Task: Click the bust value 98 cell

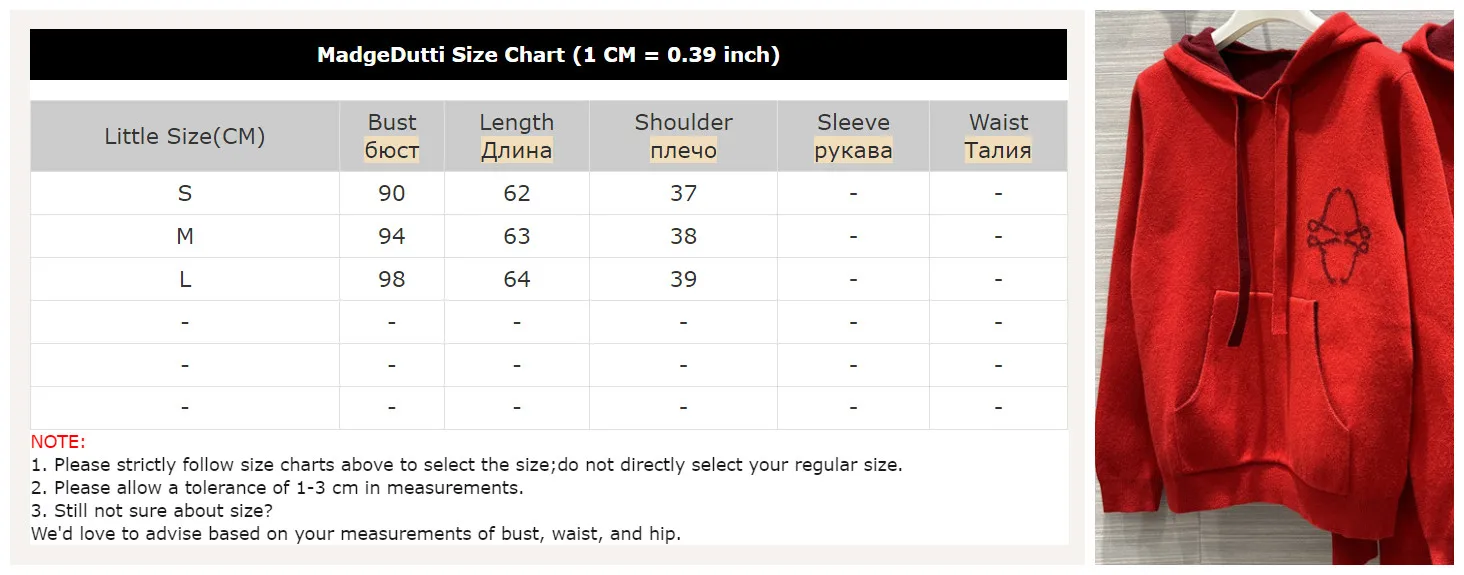Action: tap(391, 279)
